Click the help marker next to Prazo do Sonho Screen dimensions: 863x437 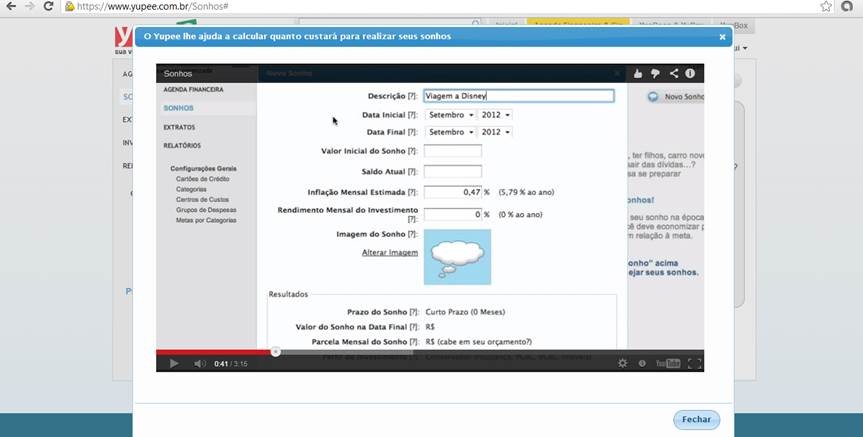[414, 312]
